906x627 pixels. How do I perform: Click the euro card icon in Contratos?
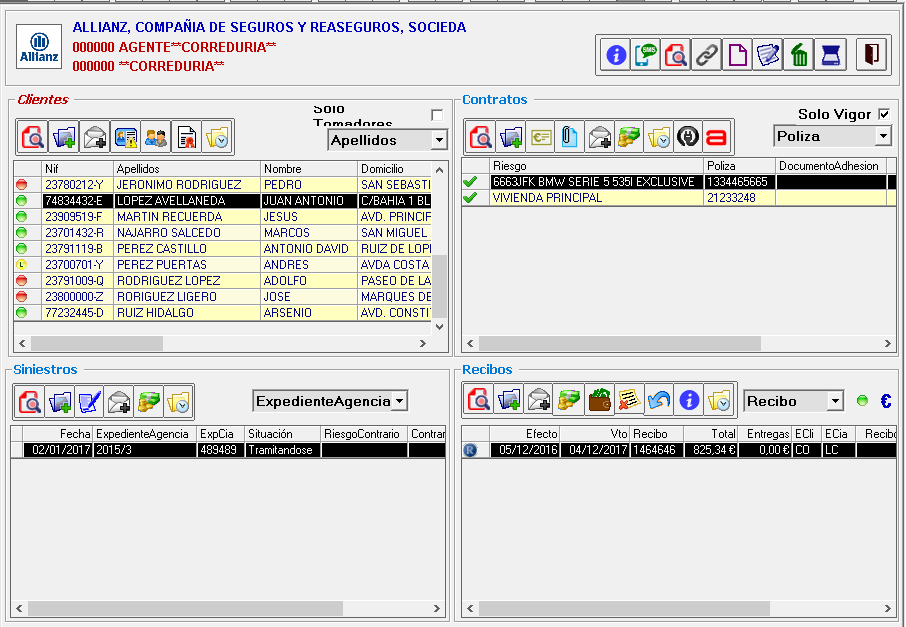click(540, 137)
